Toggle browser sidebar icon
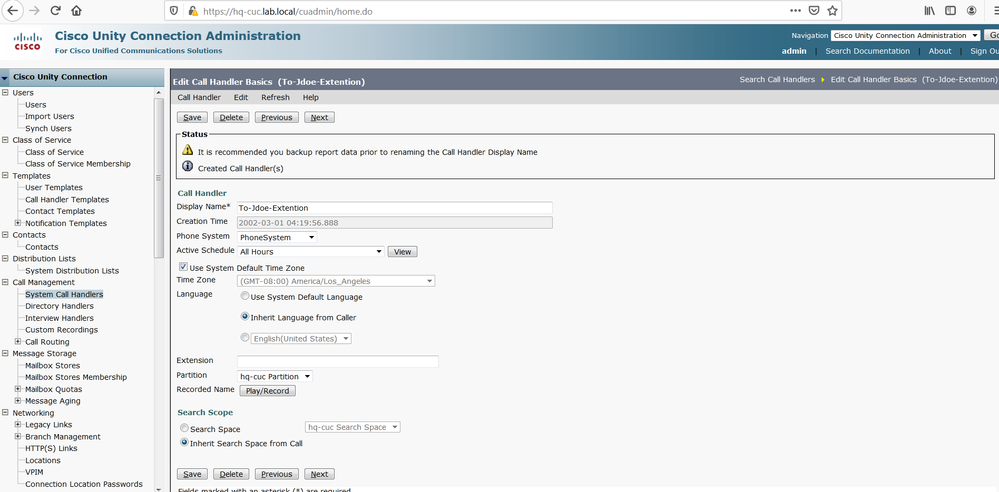Screen dimensions: 999x492 coord(950,11)
